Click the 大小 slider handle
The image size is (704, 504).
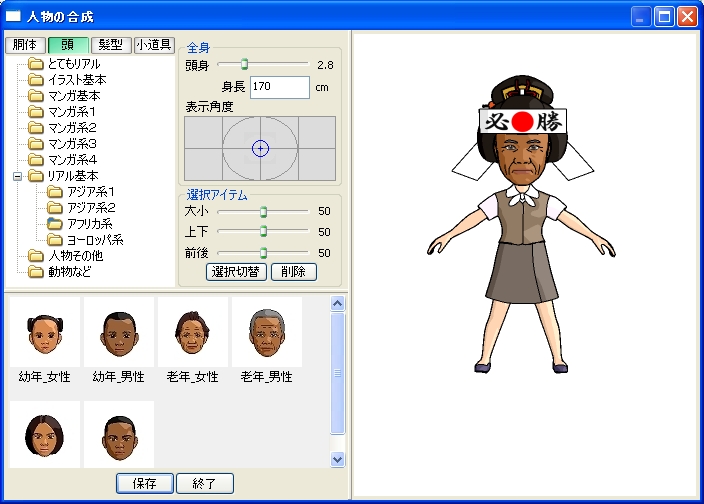[264, 211]
